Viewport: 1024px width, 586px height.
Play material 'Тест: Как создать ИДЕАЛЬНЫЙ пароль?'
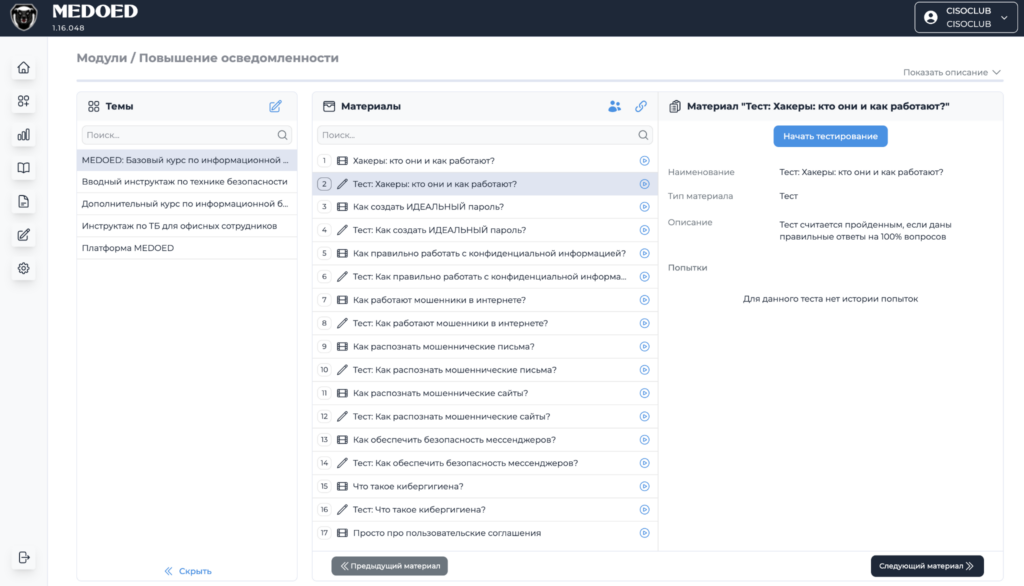(645, 230)
